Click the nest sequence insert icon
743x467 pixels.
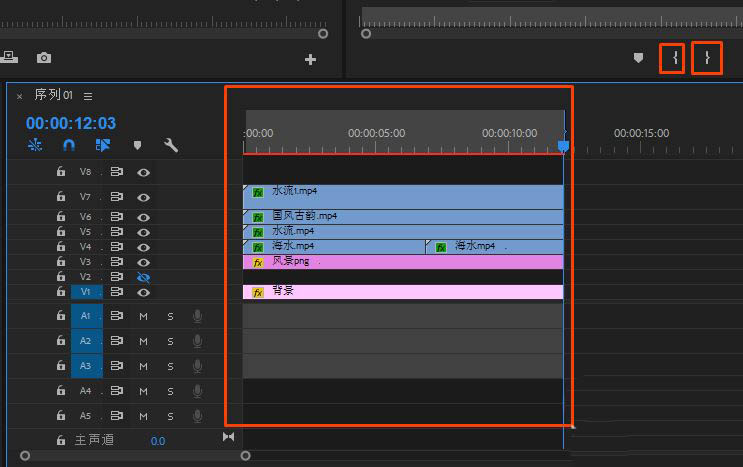36,145
